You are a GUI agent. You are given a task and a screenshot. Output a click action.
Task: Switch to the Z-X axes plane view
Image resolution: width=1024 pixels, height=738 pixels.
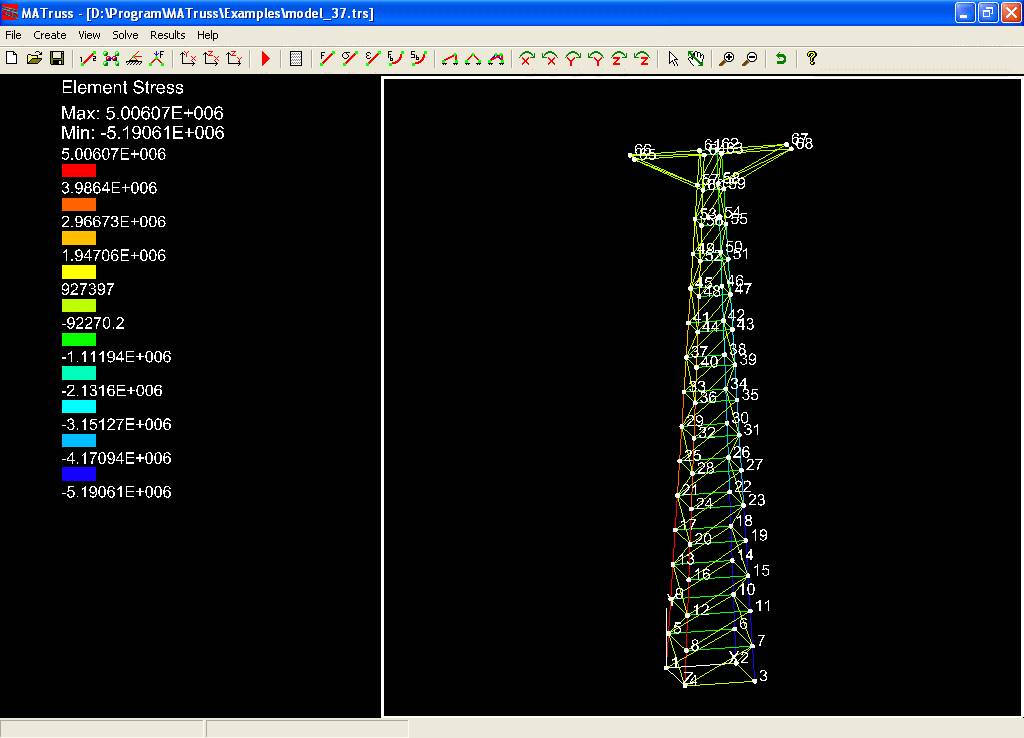tap(211, 59)
